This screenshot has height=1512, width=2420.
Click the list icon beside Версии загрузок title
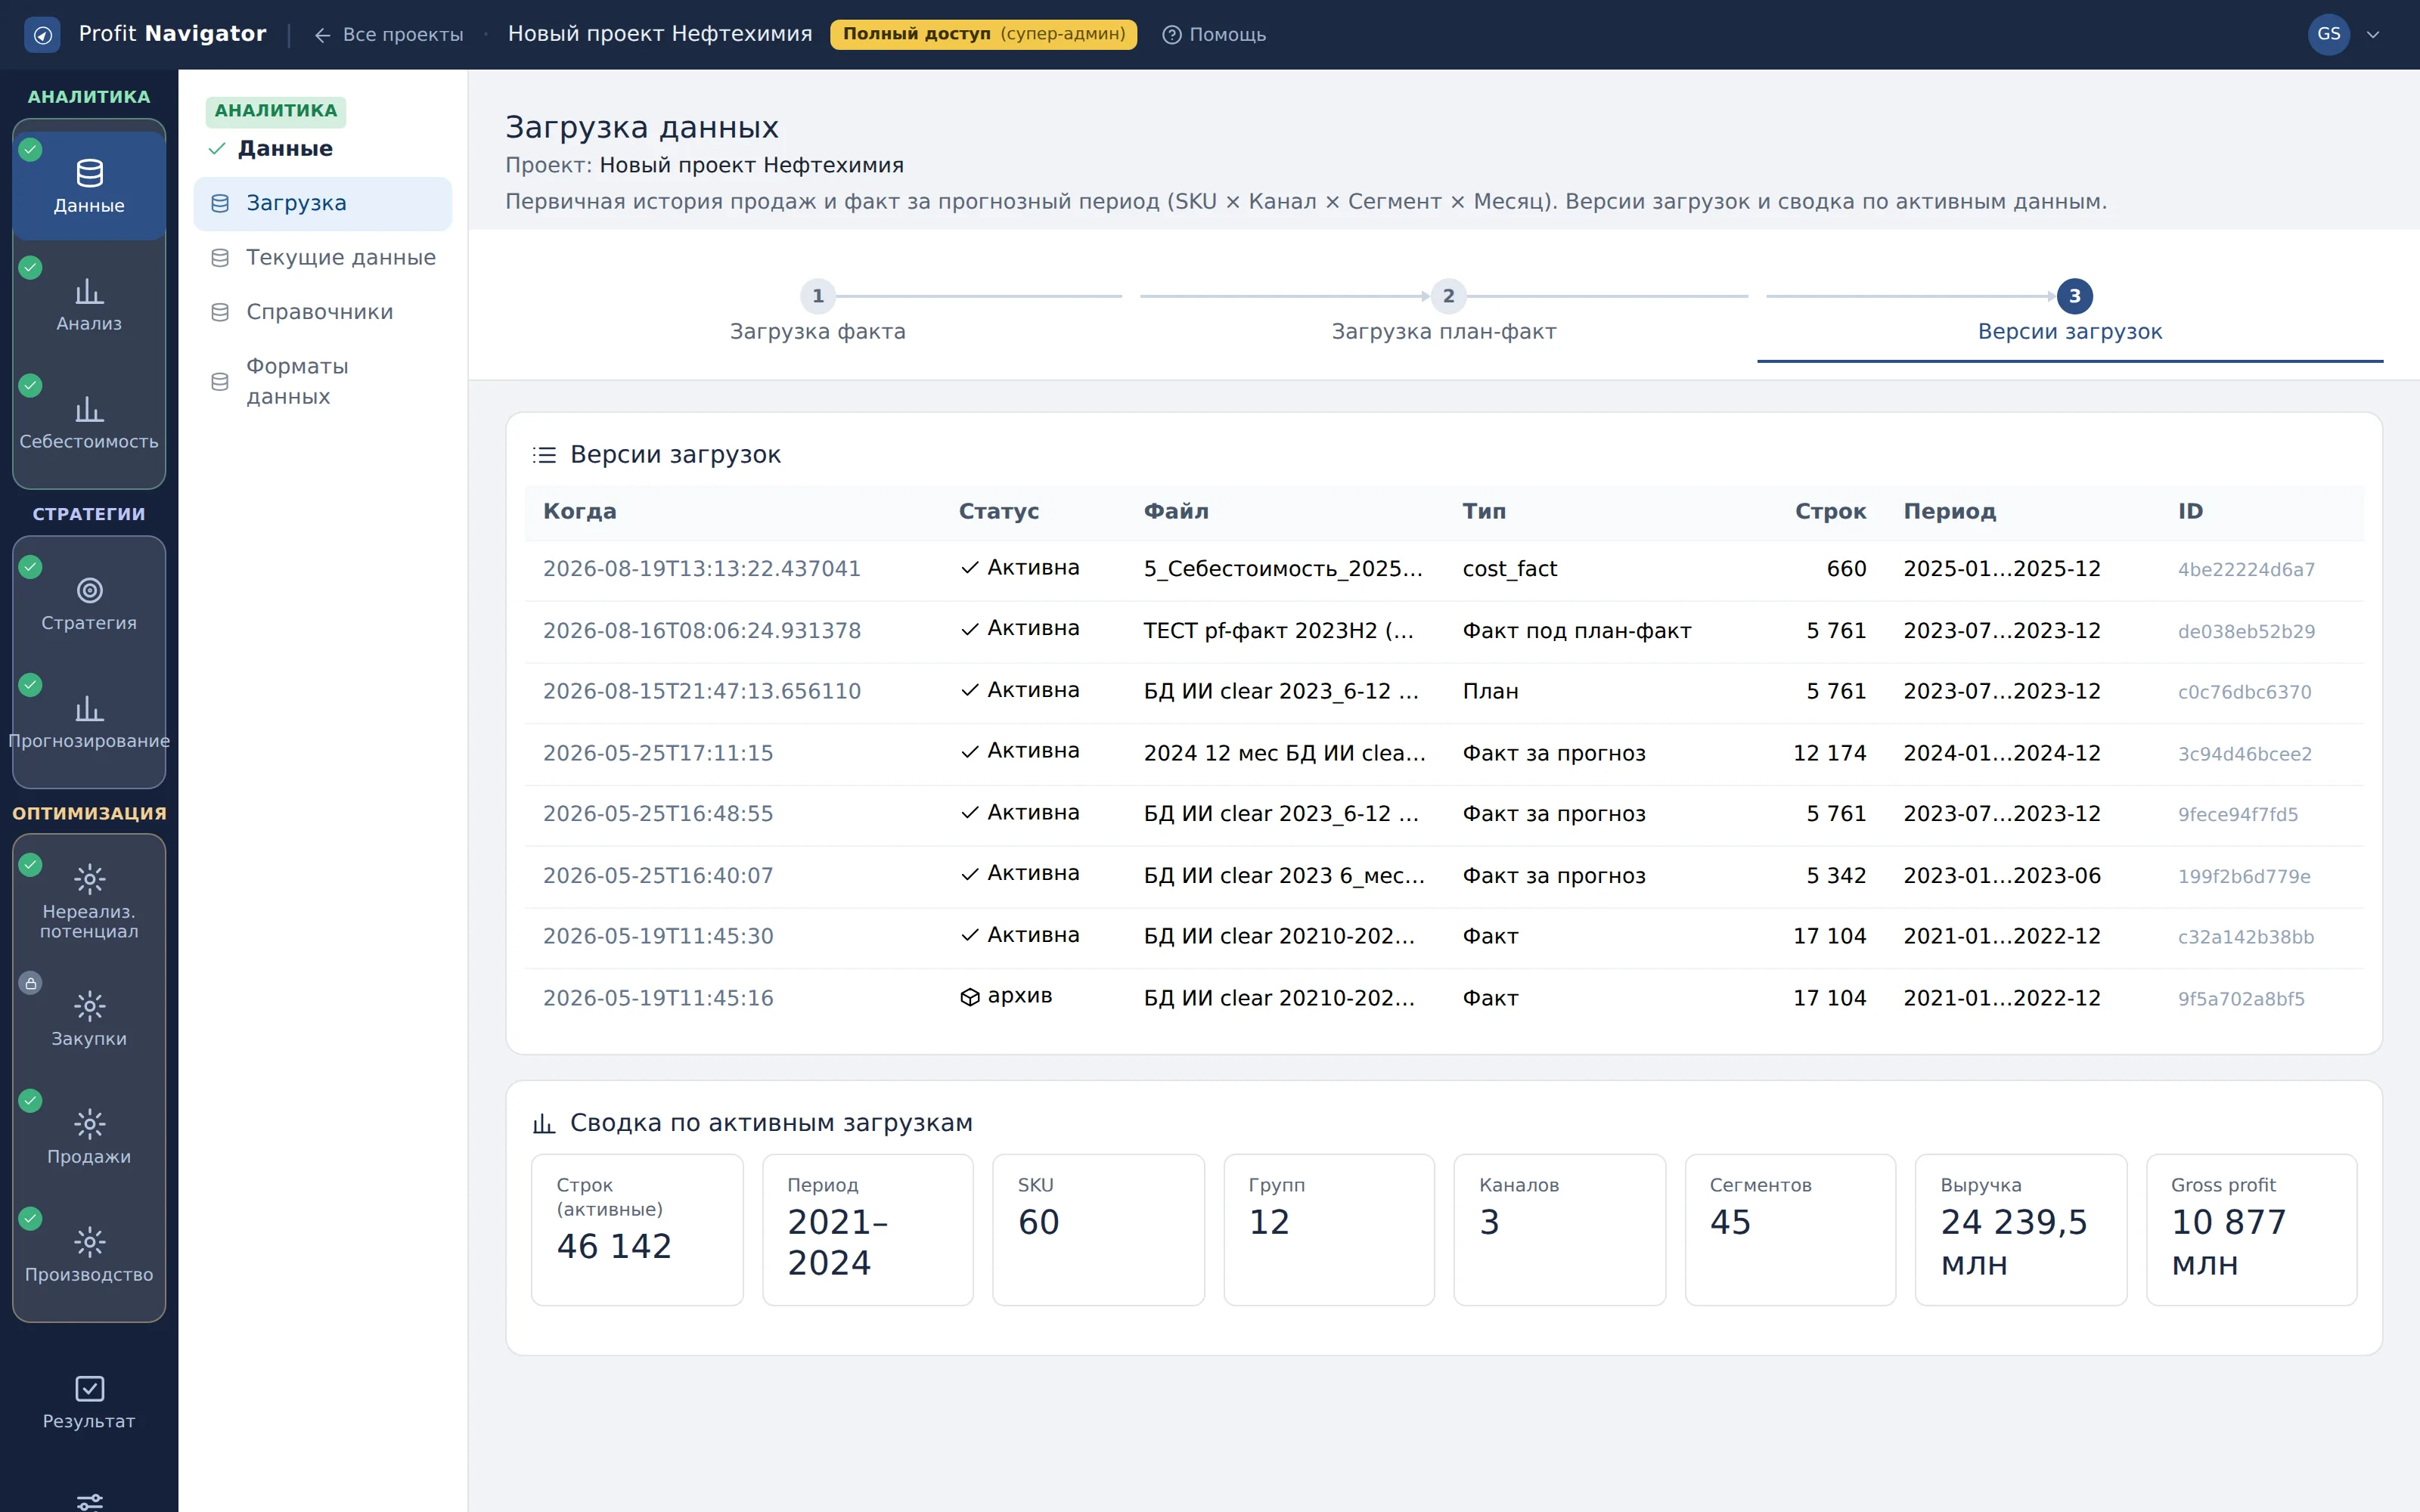(x=544, y=455)
